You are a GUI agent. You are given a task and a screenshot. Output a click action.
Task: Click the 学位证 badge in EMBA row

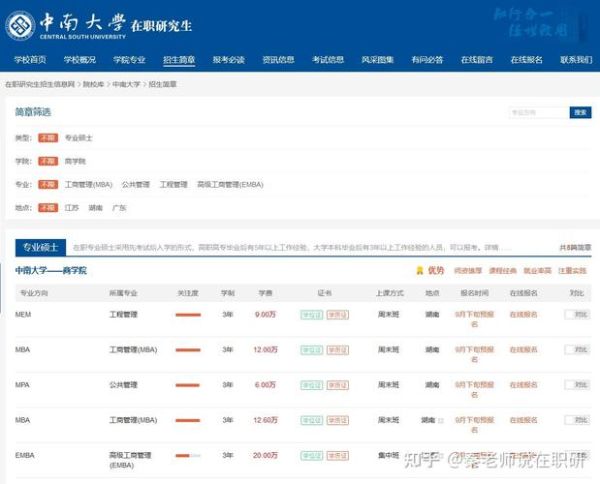[x=312, y=455]
